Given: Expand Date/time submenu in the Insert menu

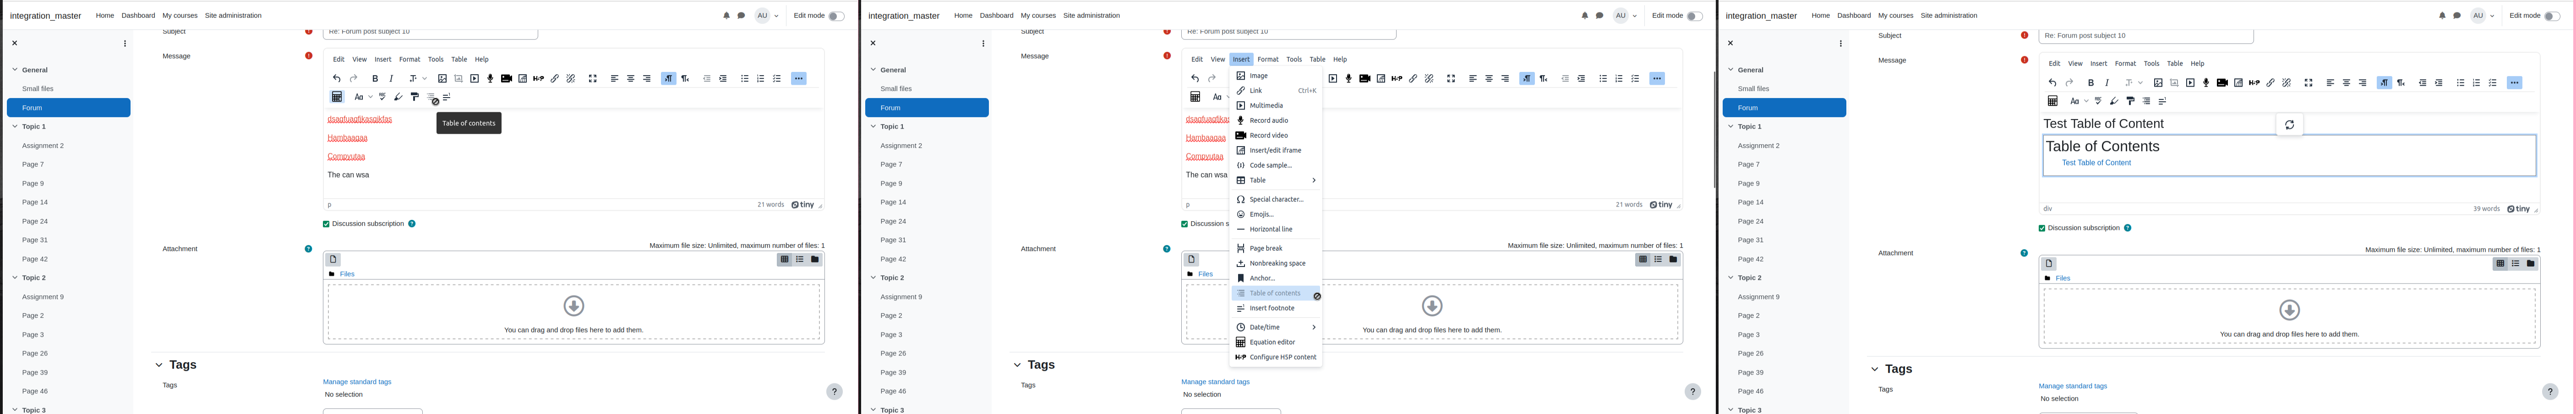Looking at the screenshot, I should [1276, 328].
